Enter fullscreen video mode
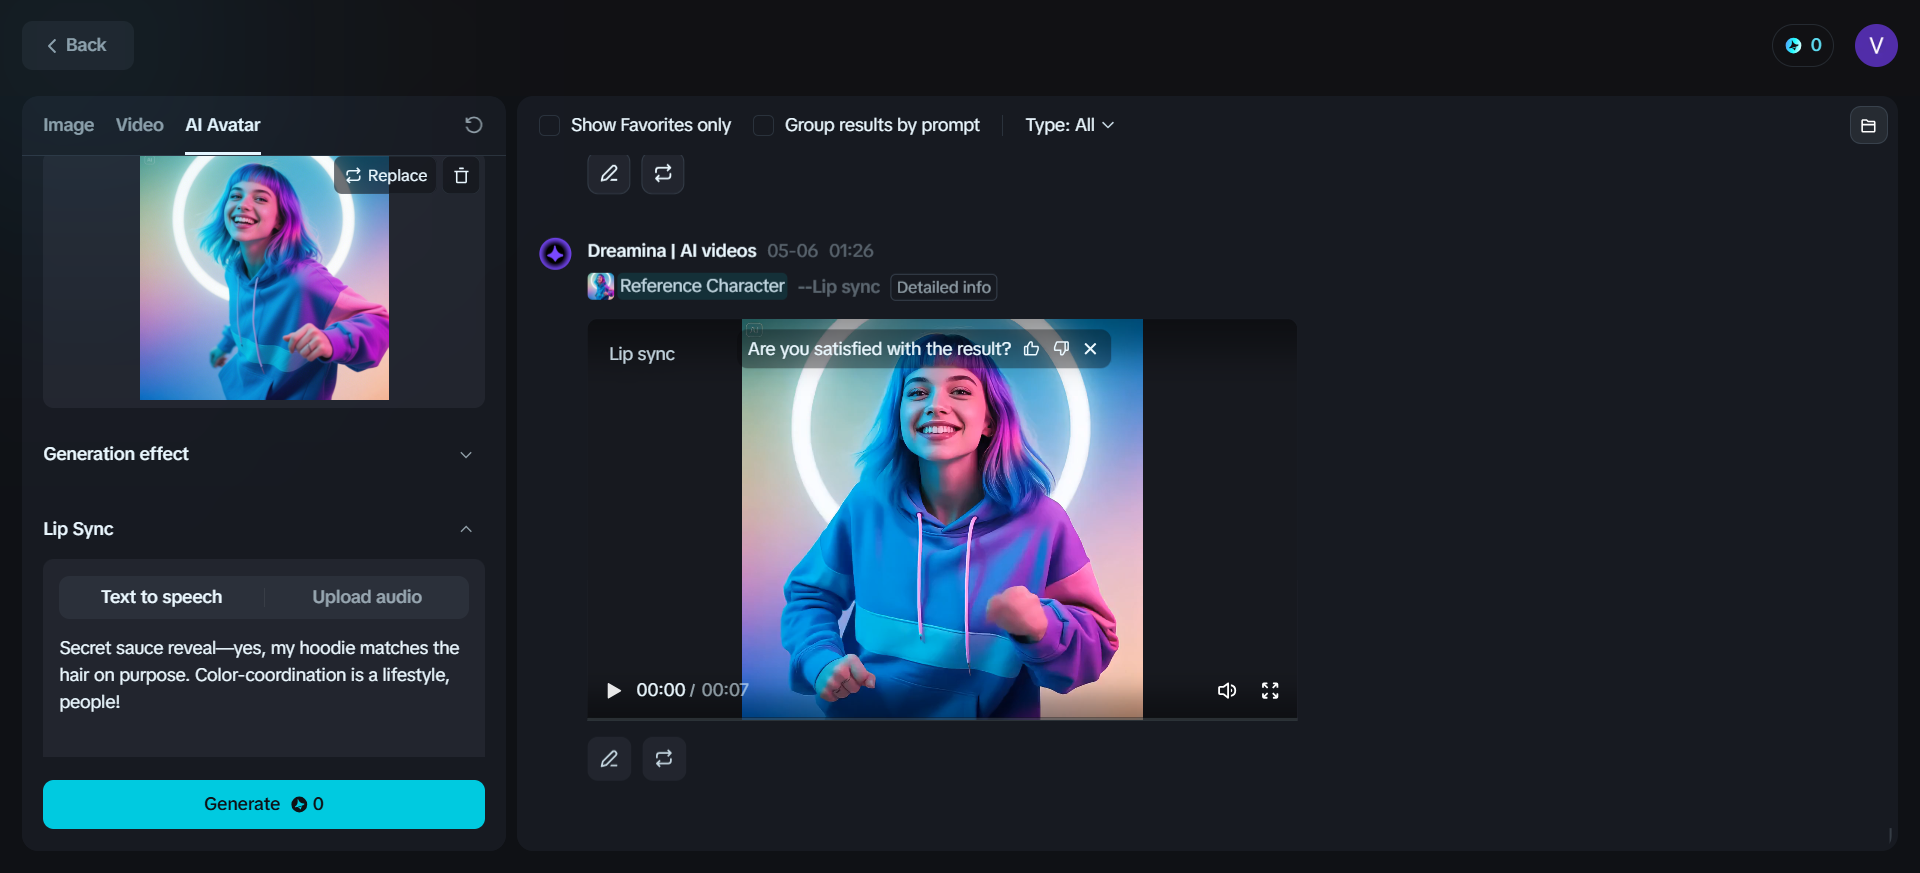 click(x=1270, y=690)
